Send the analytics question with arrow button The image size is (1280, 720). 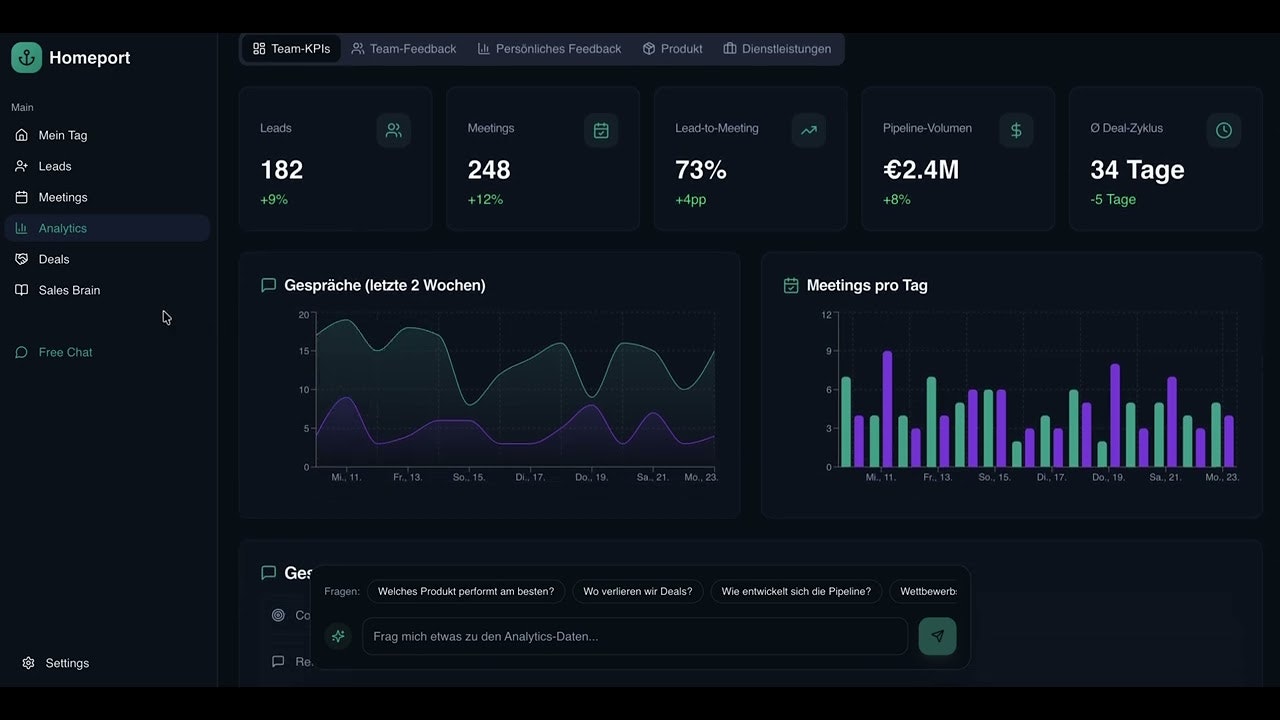(x=937, y=636)
